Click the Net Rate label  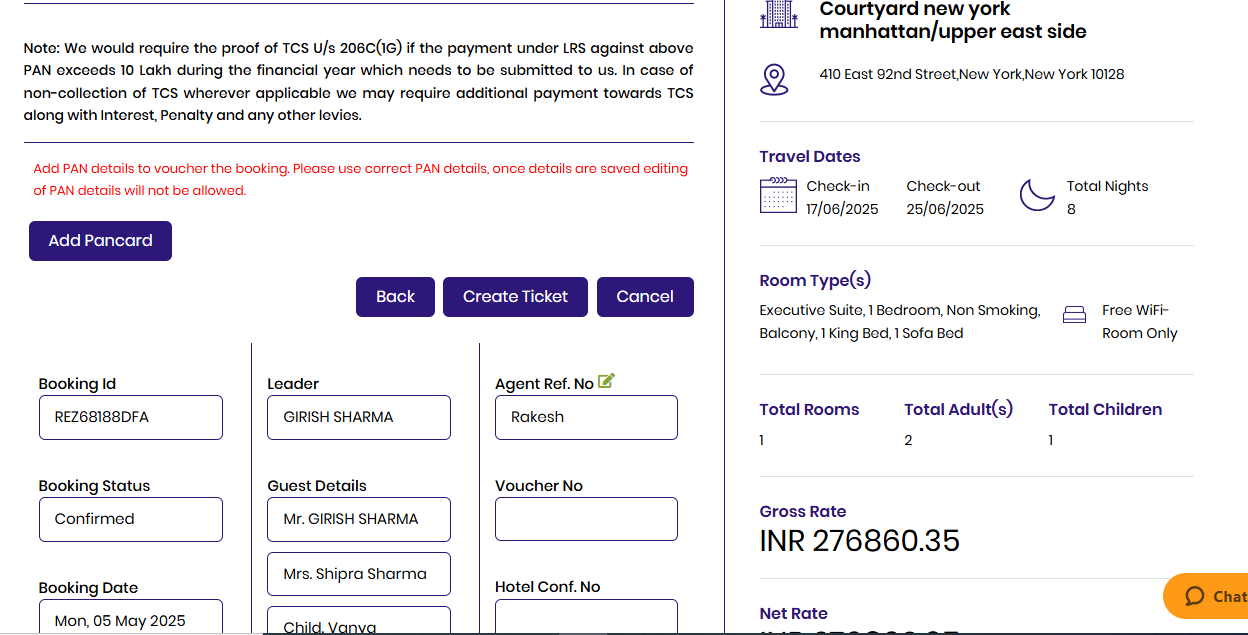pyautogui.click(x=793, y=613)
